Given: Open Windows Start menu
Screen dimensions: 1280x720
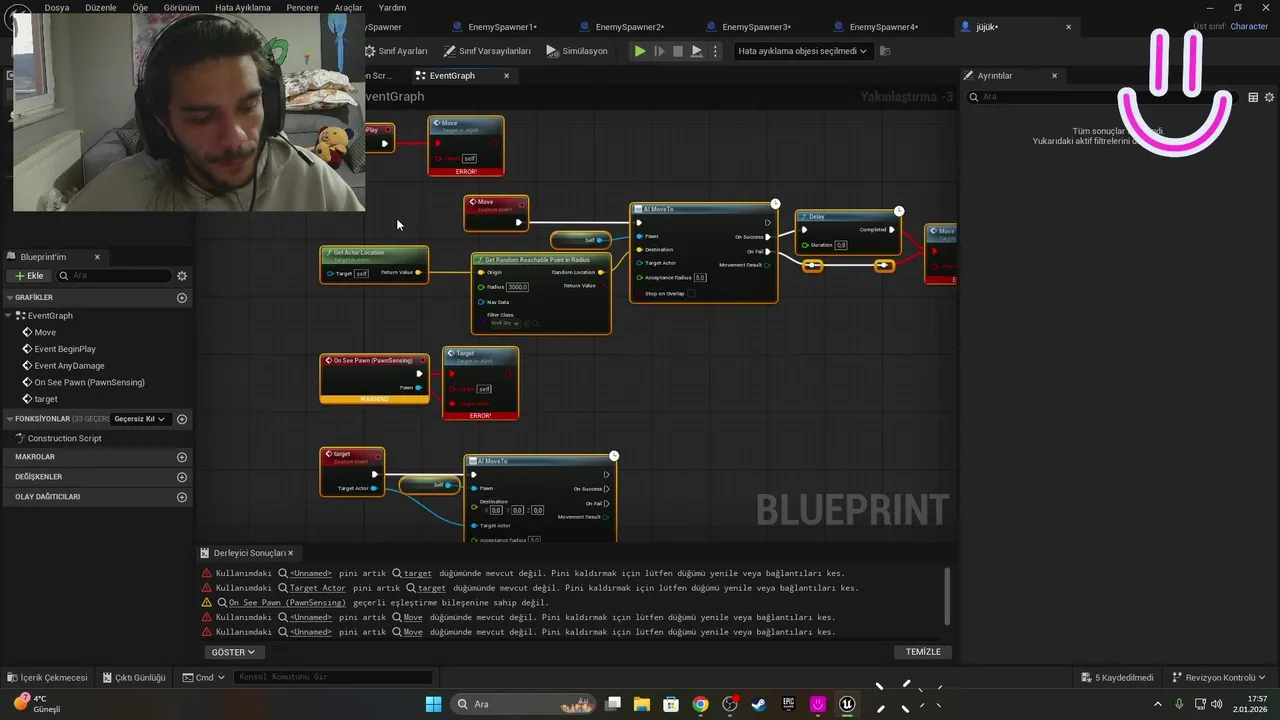Looking at the screenshot, I should coord(433,704).
